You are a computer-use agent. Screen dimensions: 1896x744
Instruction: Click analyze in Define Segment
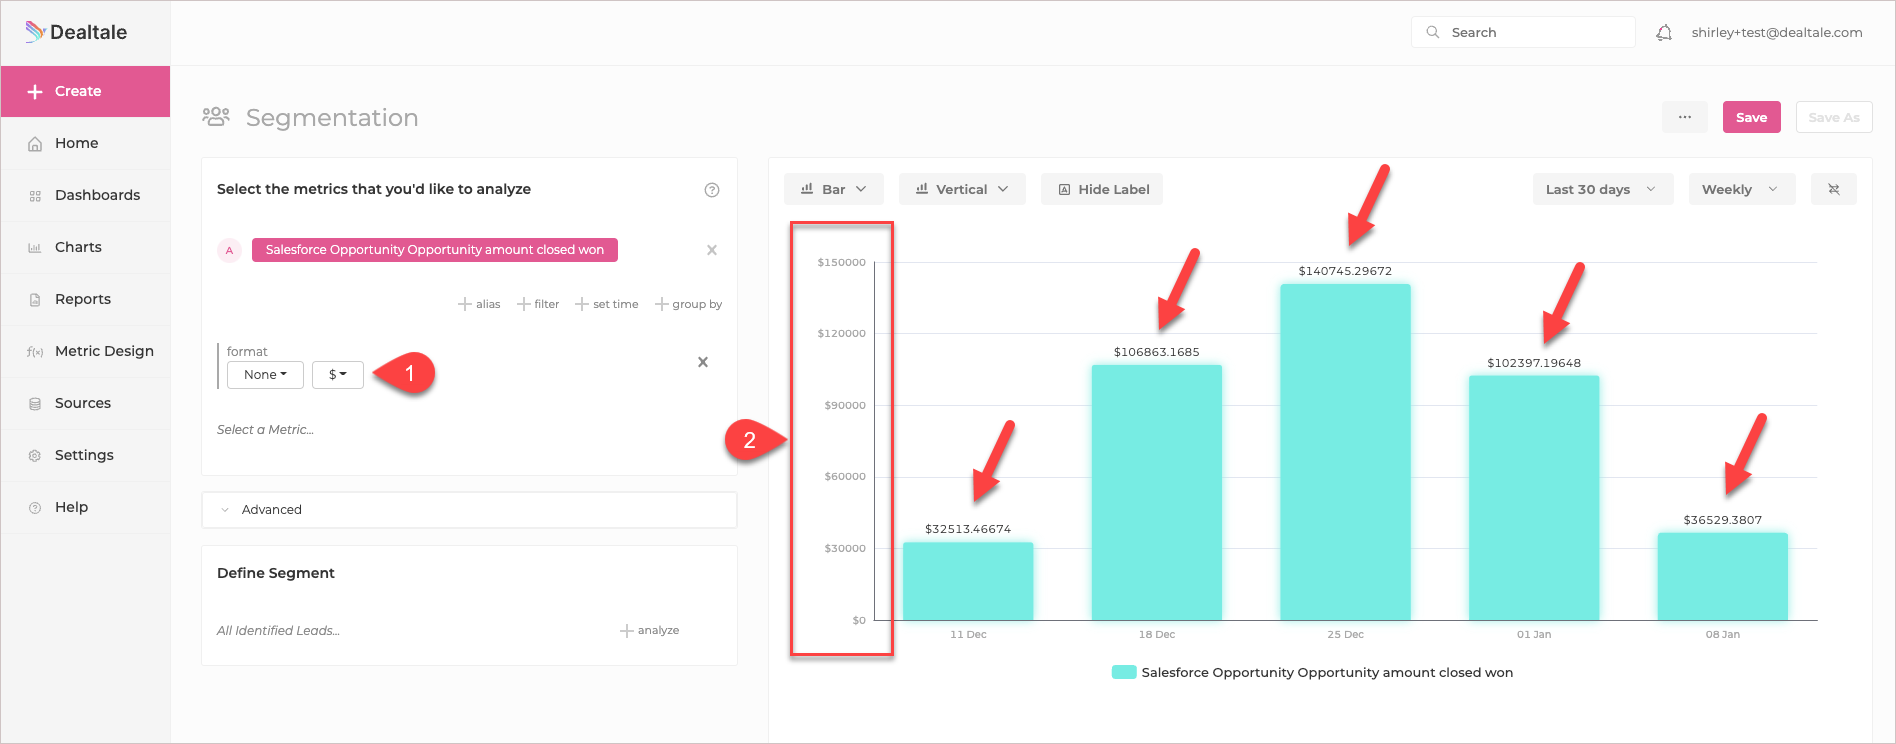pyautogui.click(x=650, y=631)
